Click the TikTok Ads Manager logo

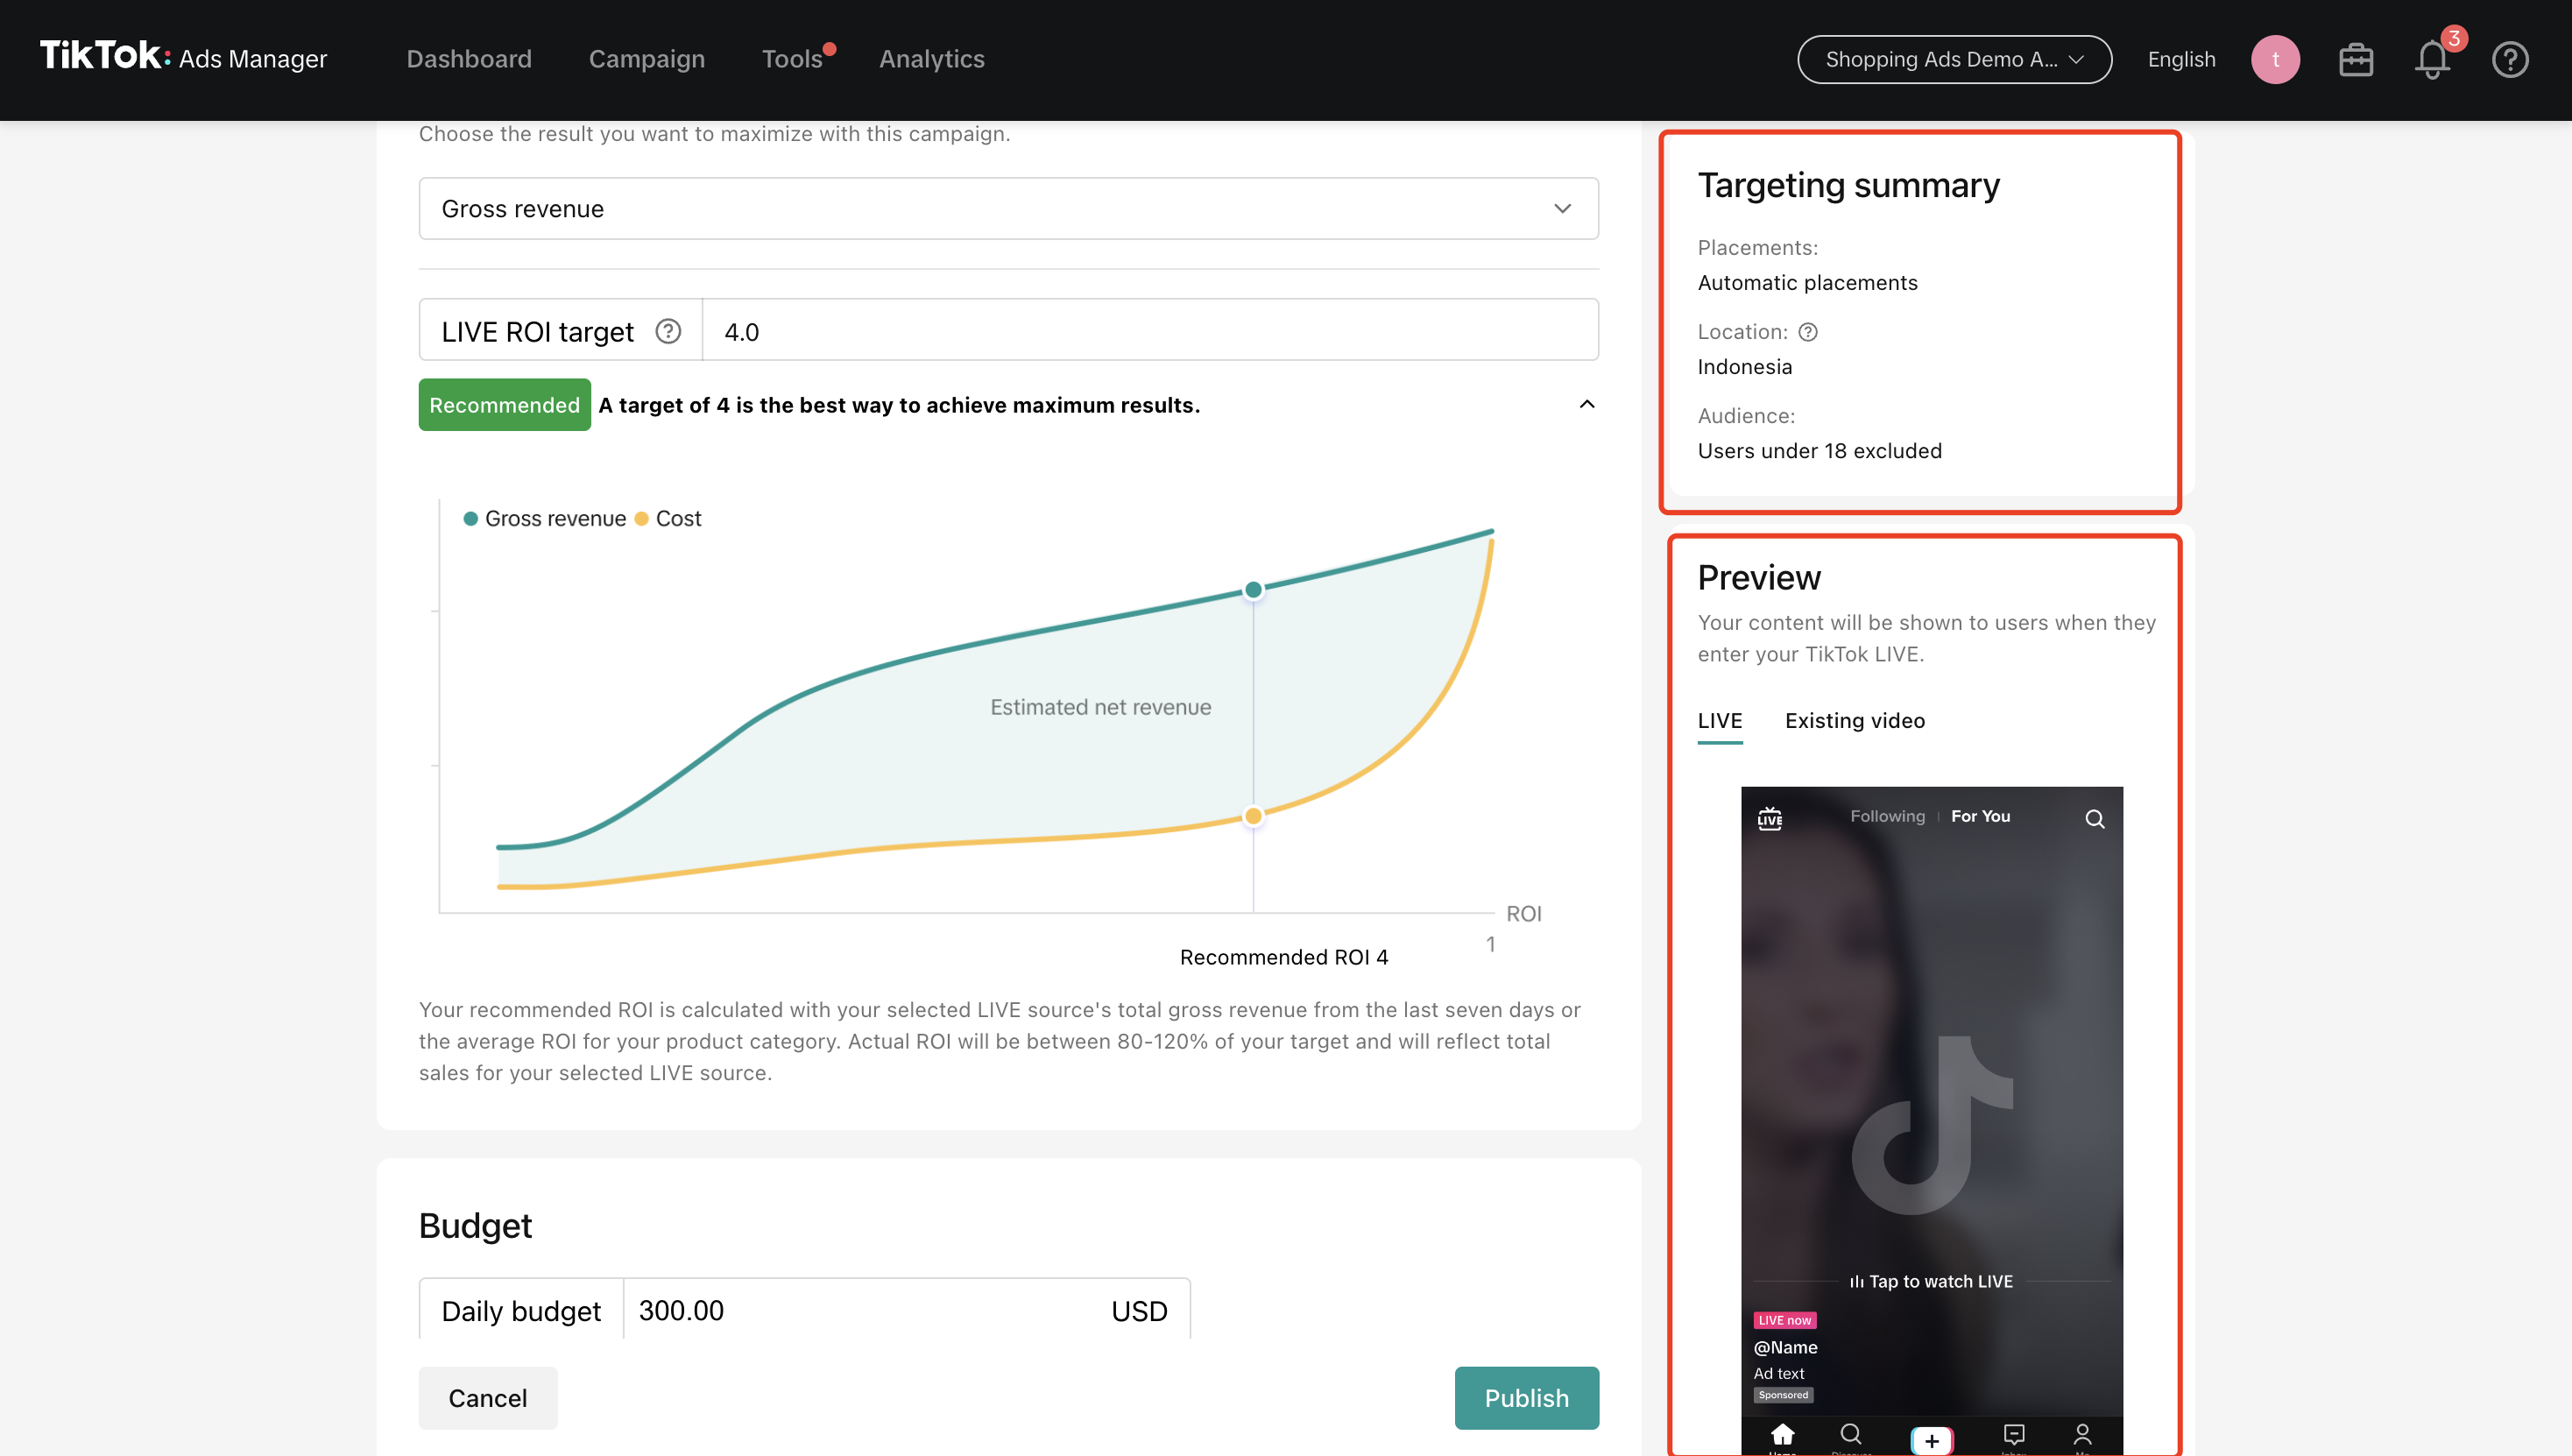tap(183, 57)
